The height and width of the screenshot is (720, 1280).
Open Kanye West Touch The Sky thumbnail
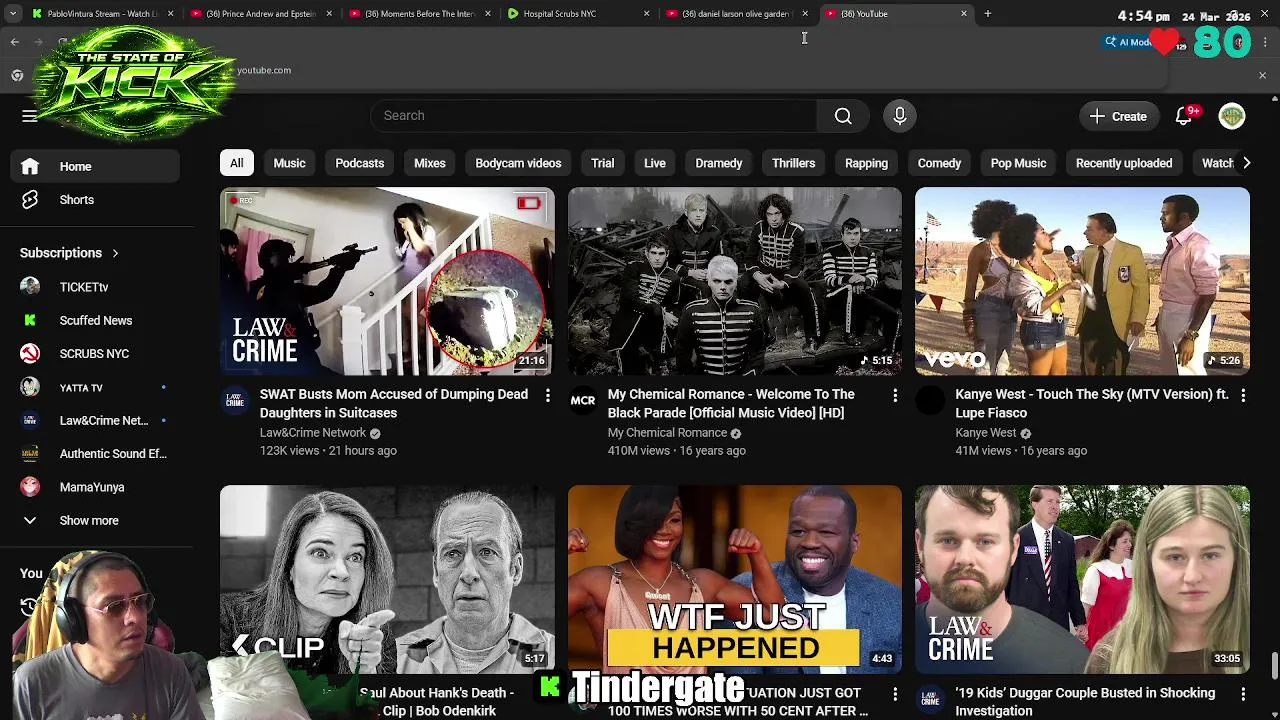coord(1082,281)
